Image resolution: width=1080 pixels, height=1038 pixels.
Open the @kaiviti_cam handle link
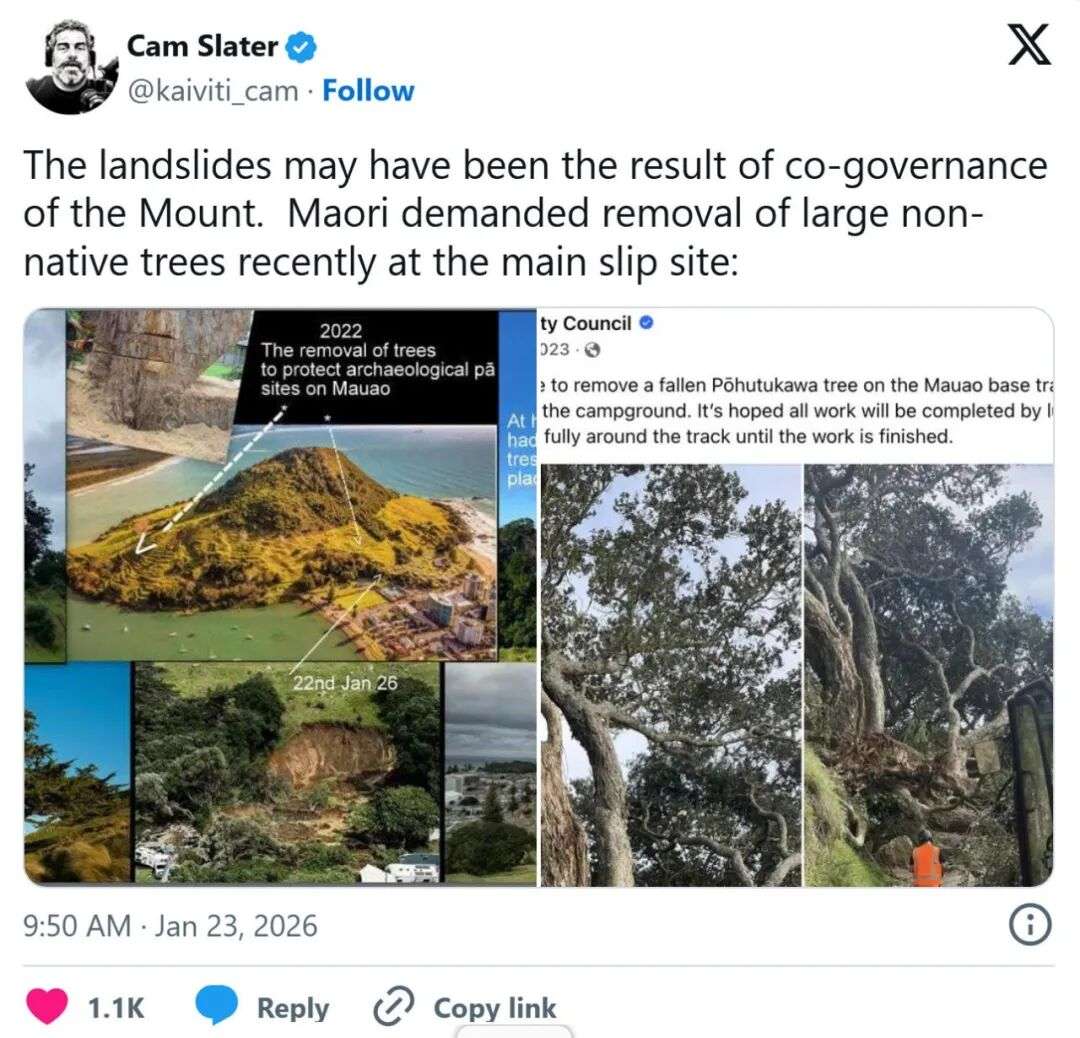coord(211,91)
